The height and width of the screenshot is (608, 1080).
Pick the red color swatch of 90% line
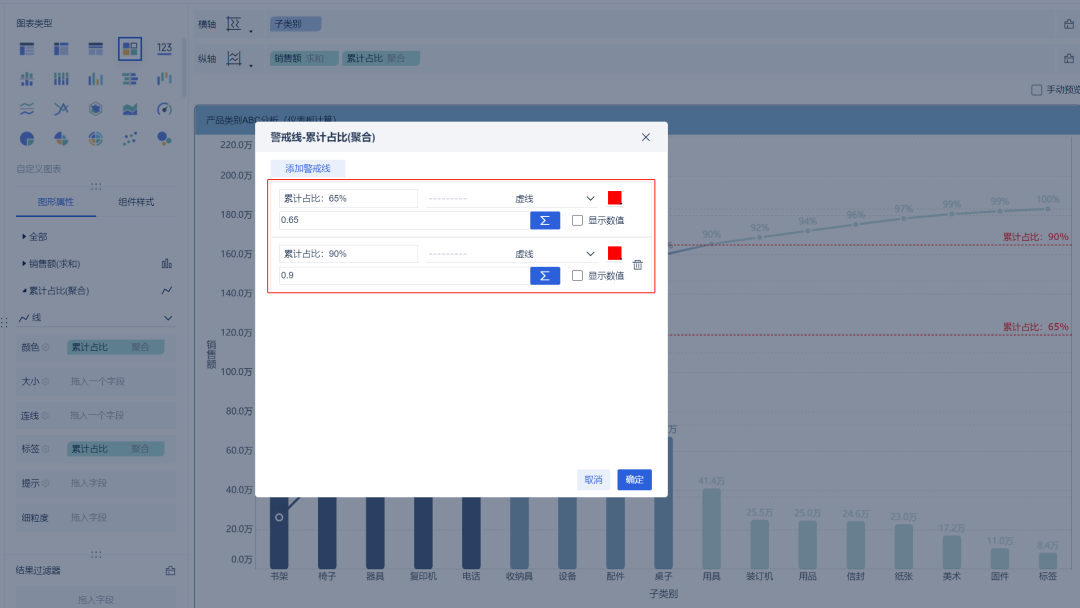tap(615, 253)
